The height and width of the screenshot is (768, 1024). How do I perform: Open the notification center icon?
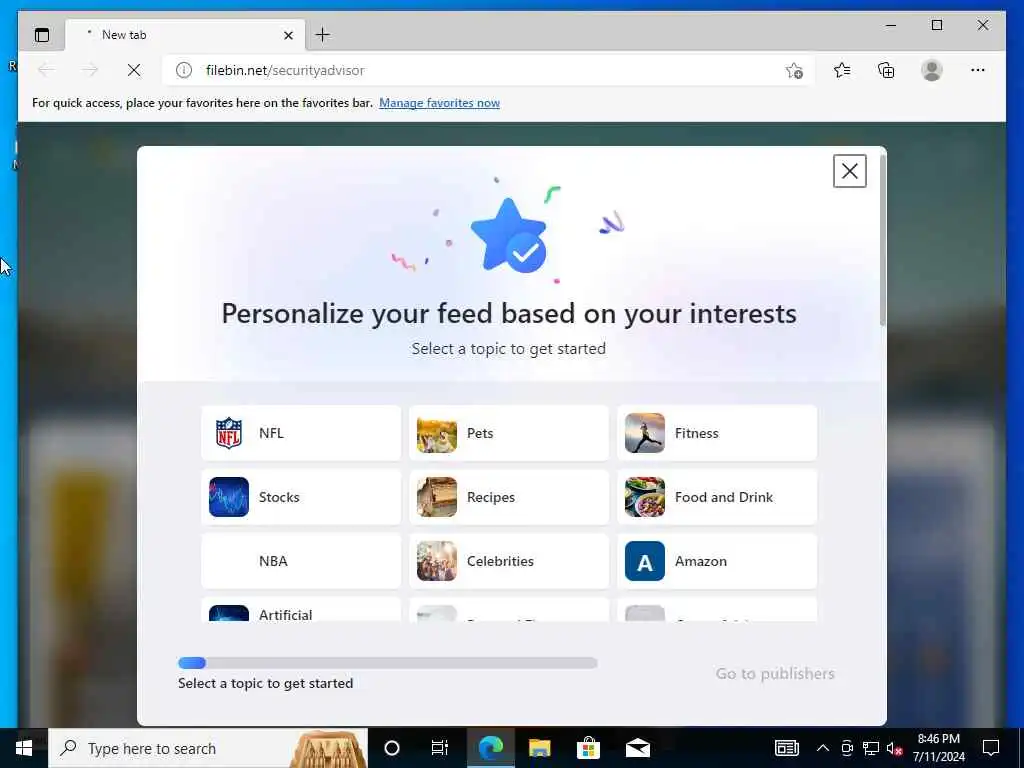pos(991,748)
